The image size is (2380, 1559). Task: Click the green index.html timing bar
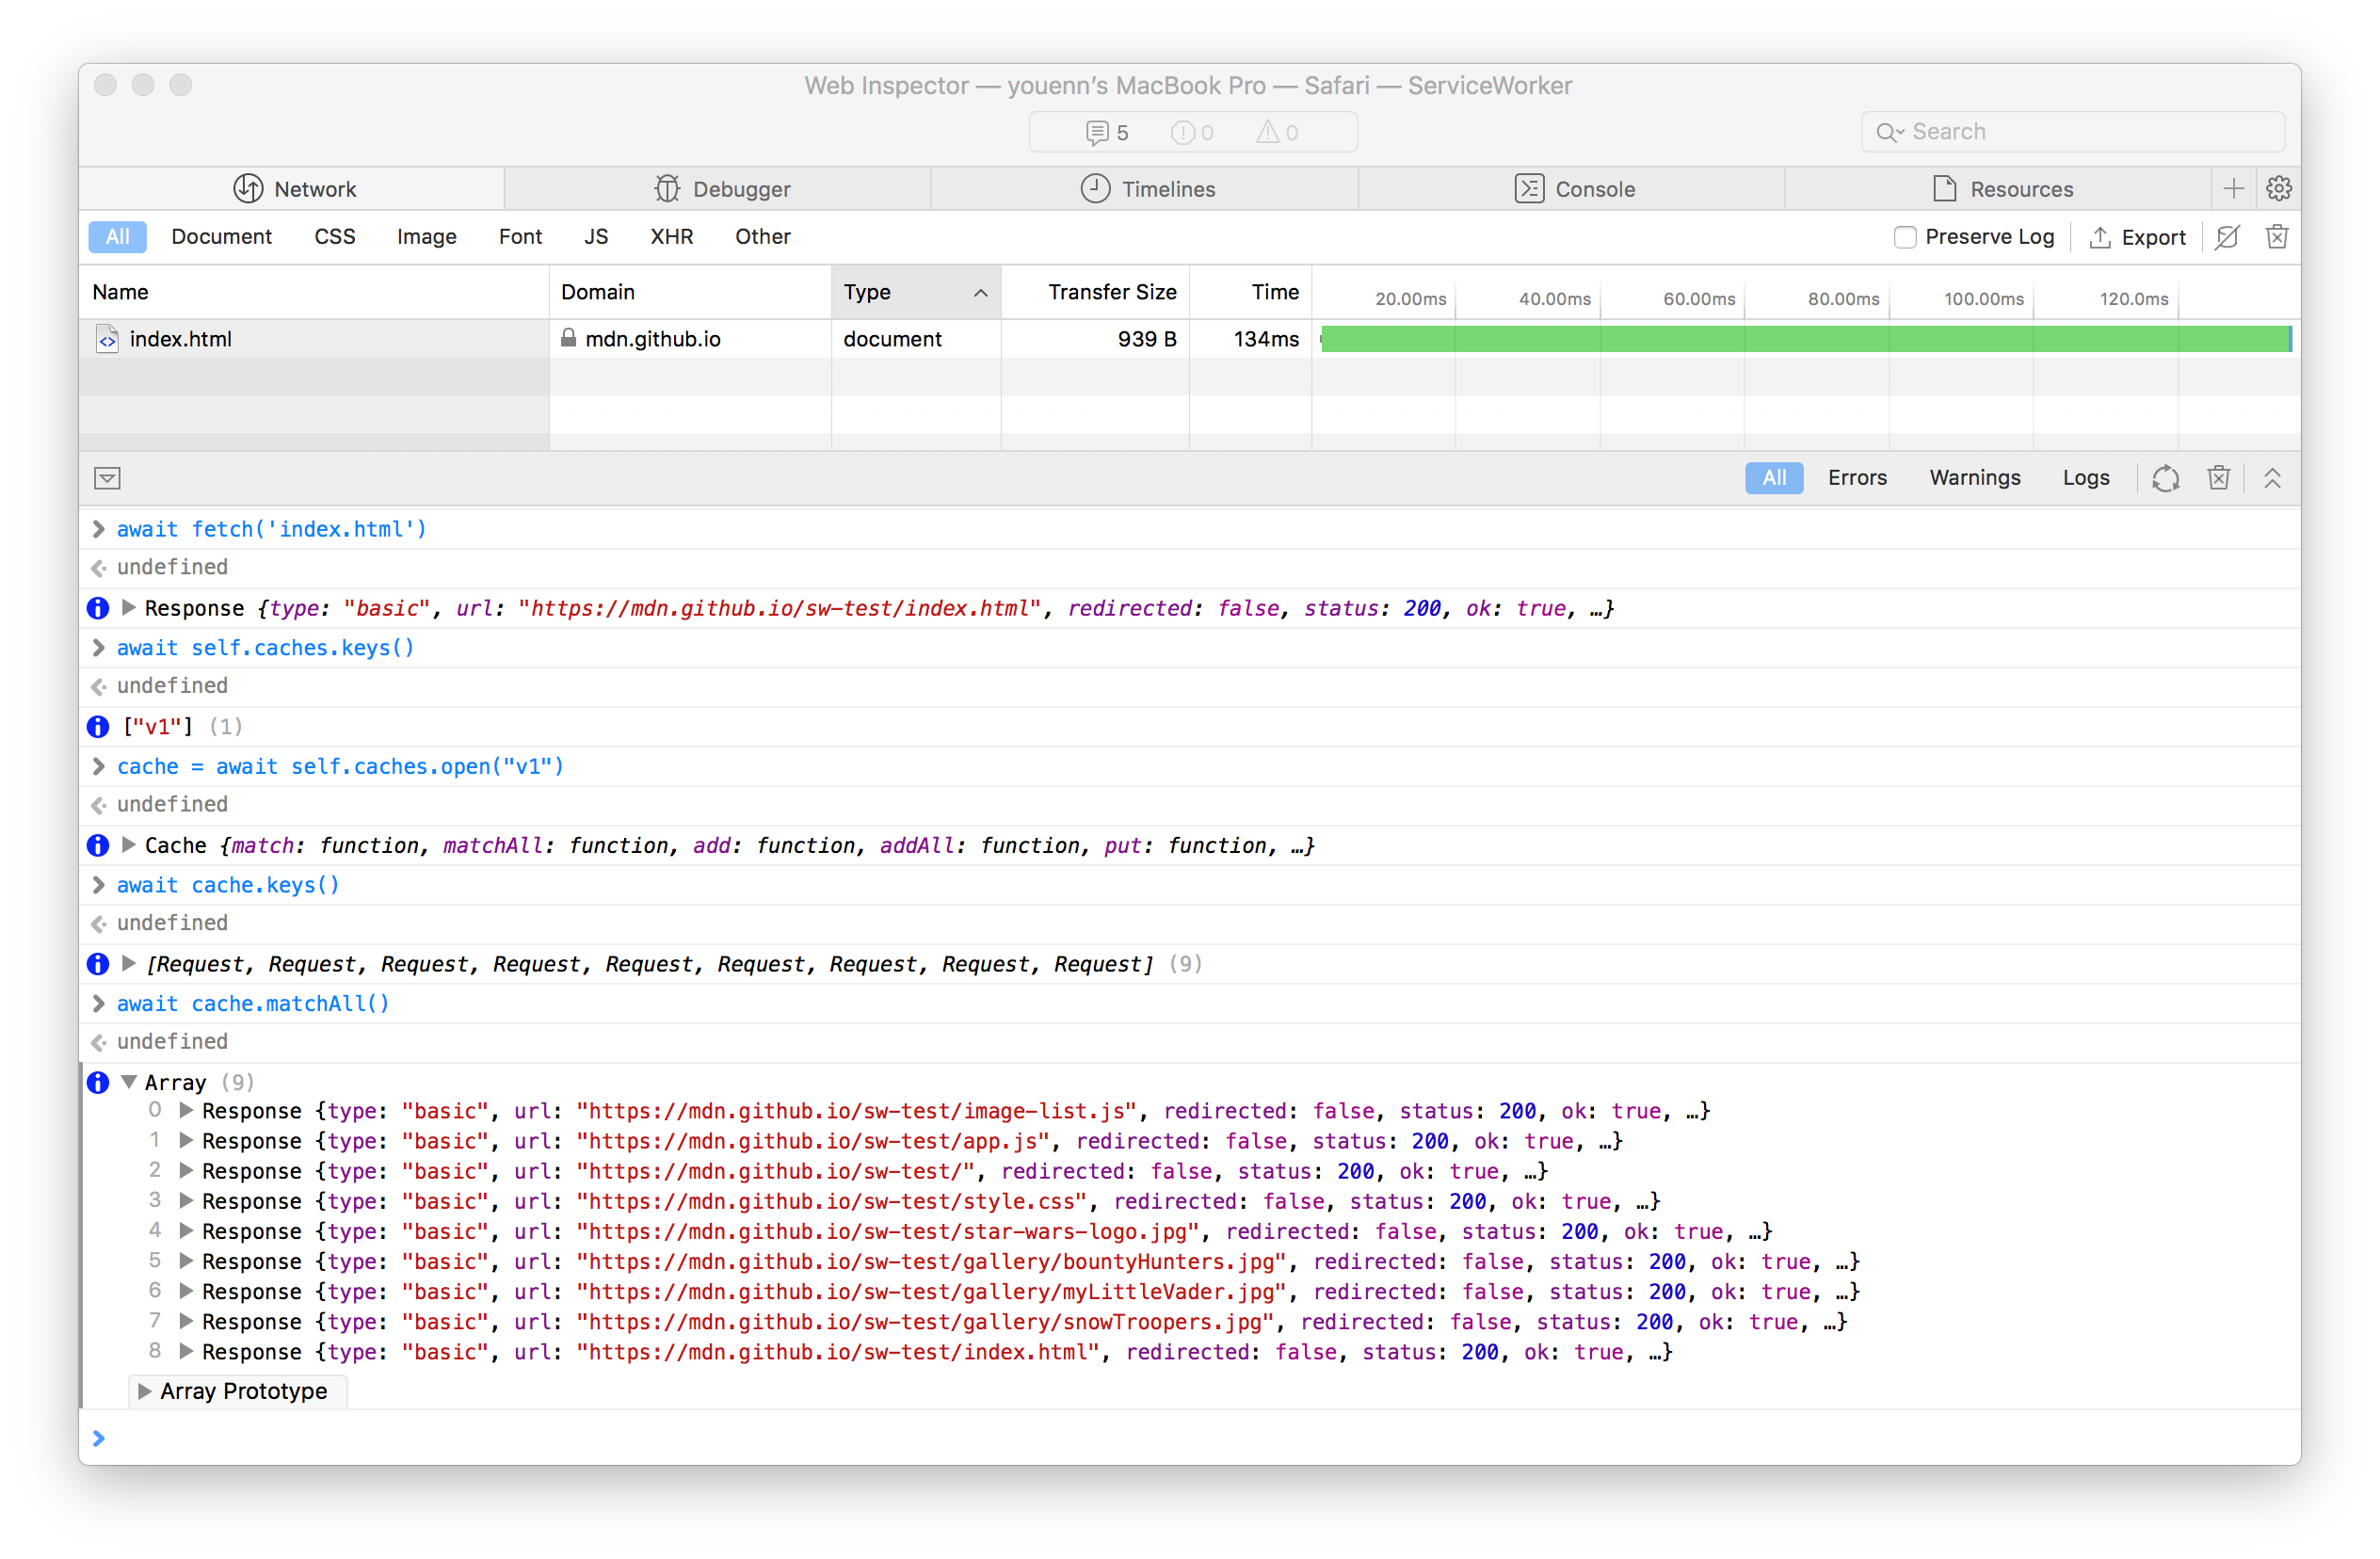[x=1806, y=339]
